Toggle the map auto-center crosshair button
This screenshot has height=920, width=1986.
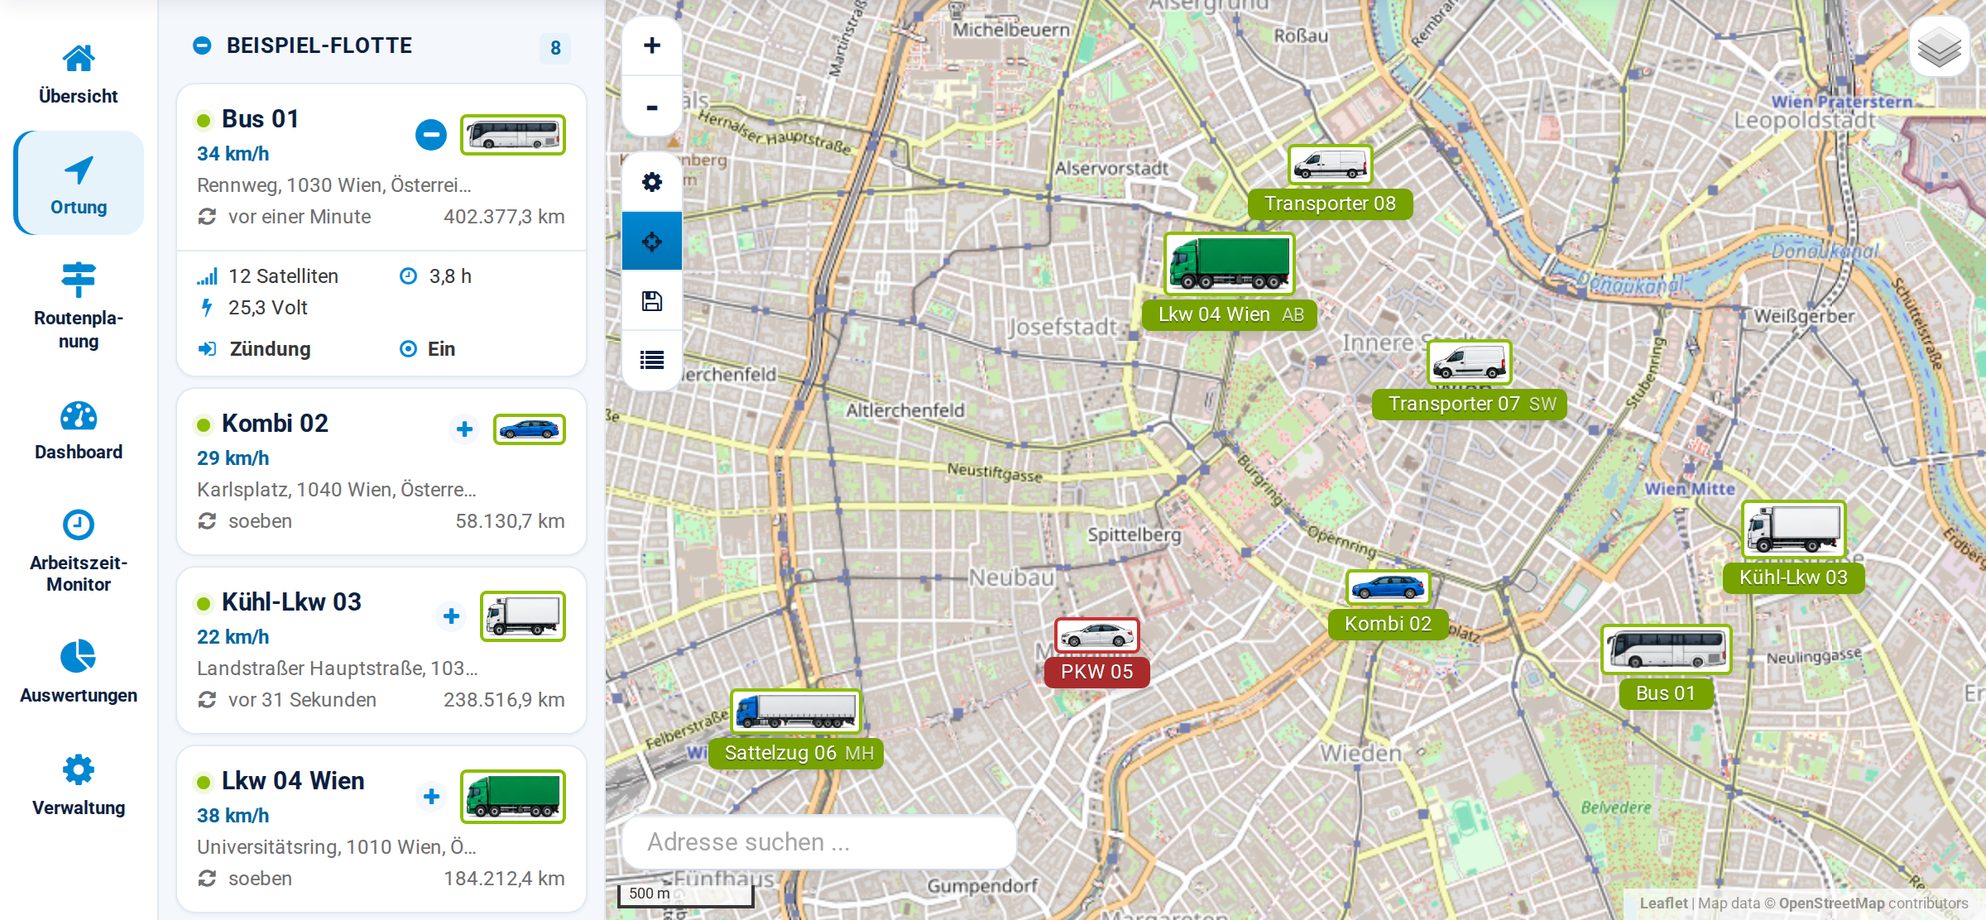coord(652,241)
